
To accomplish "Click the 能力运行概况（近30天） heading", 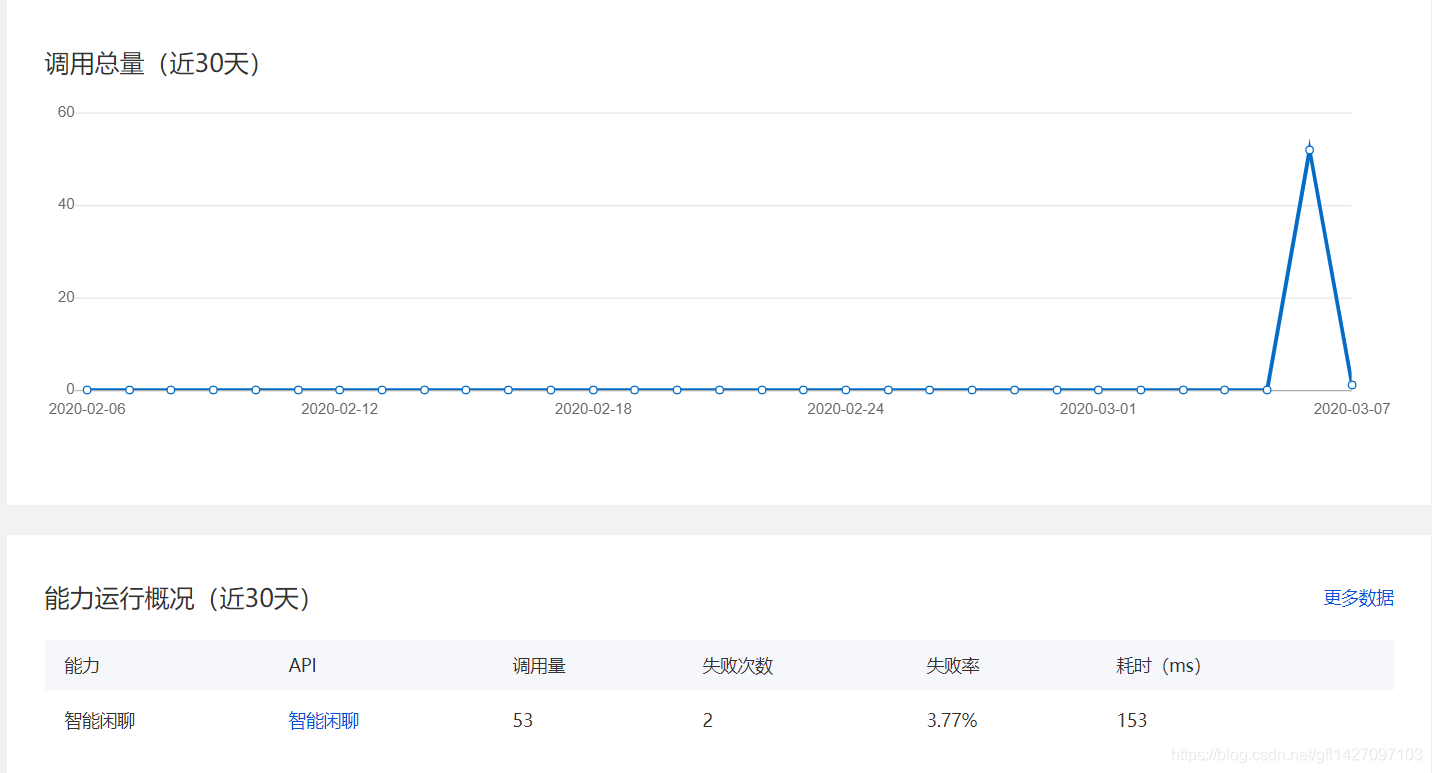I will 178,599.
